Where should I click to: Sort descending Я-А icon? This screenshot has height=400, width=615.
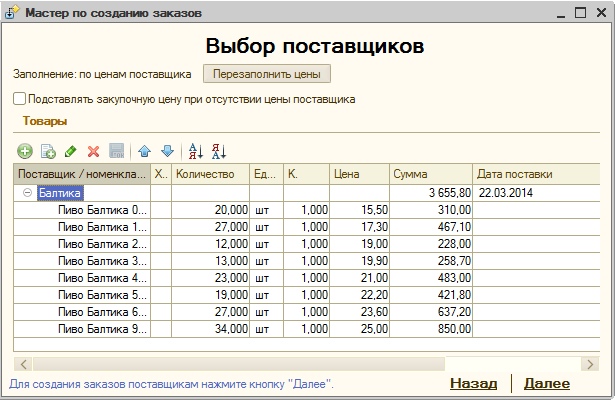(x=218, y=151)
